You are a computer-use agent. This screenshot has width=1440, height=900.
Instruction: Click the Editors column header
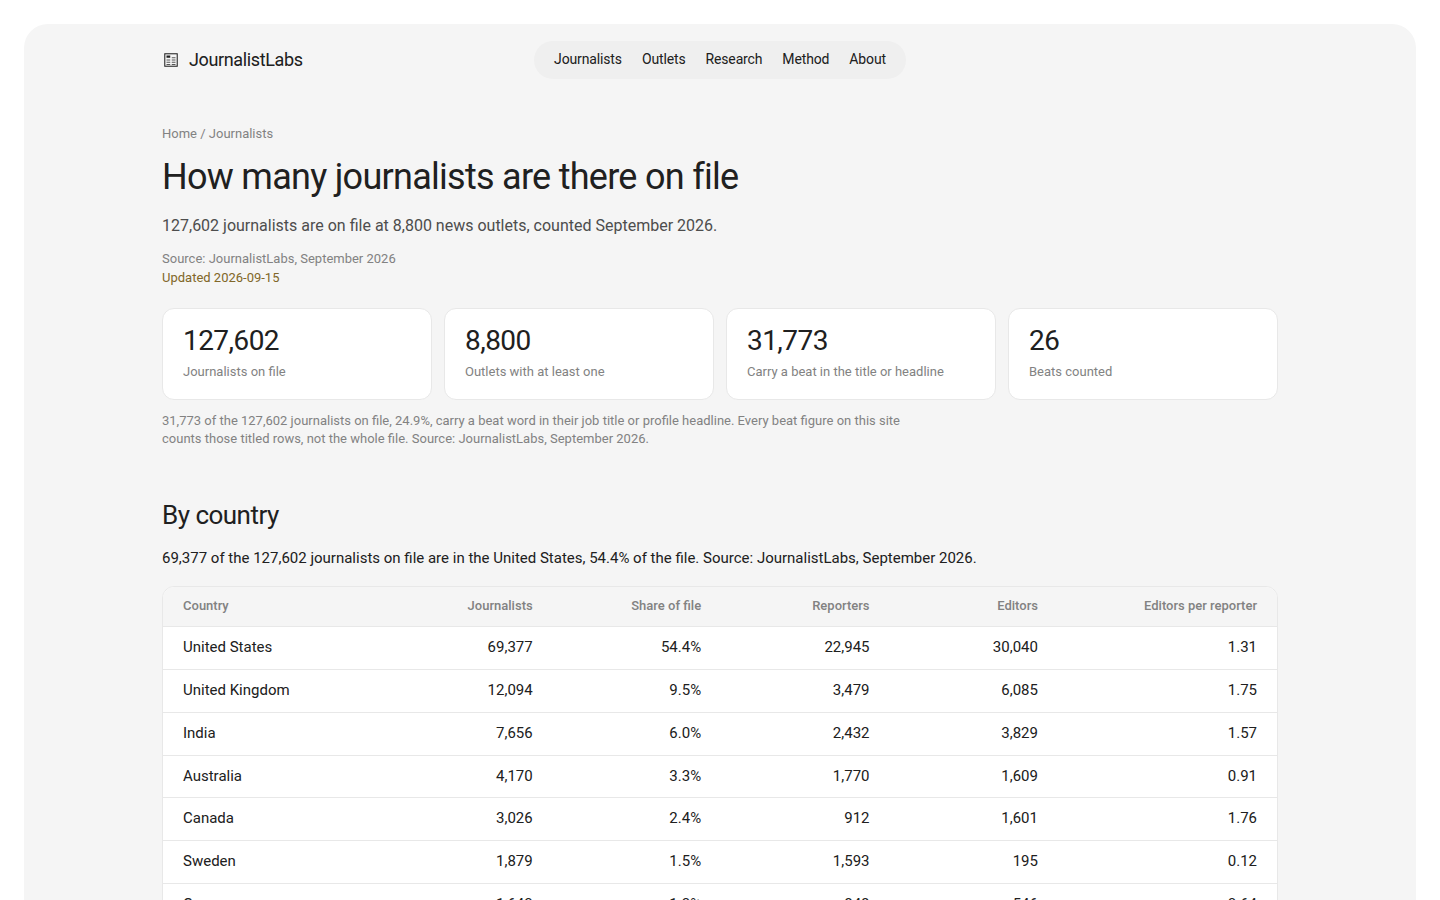(x=1017, y=606)
